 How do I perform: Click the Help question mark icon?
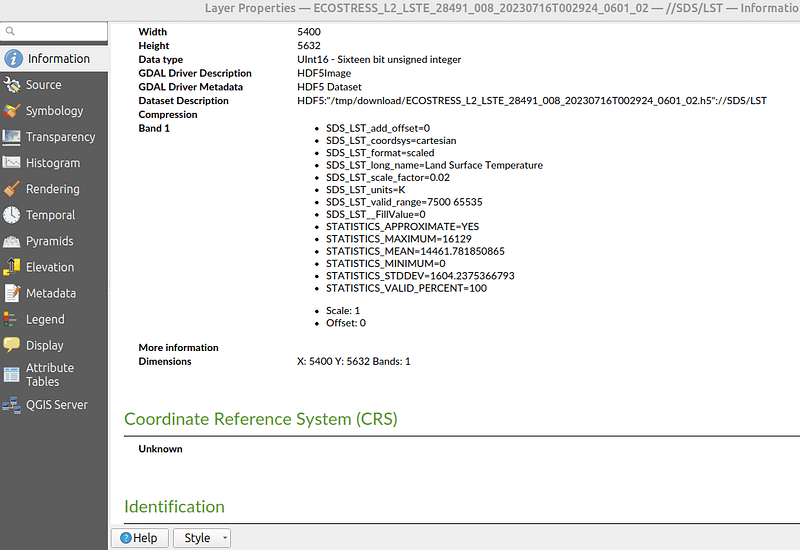tap(126, 538)
